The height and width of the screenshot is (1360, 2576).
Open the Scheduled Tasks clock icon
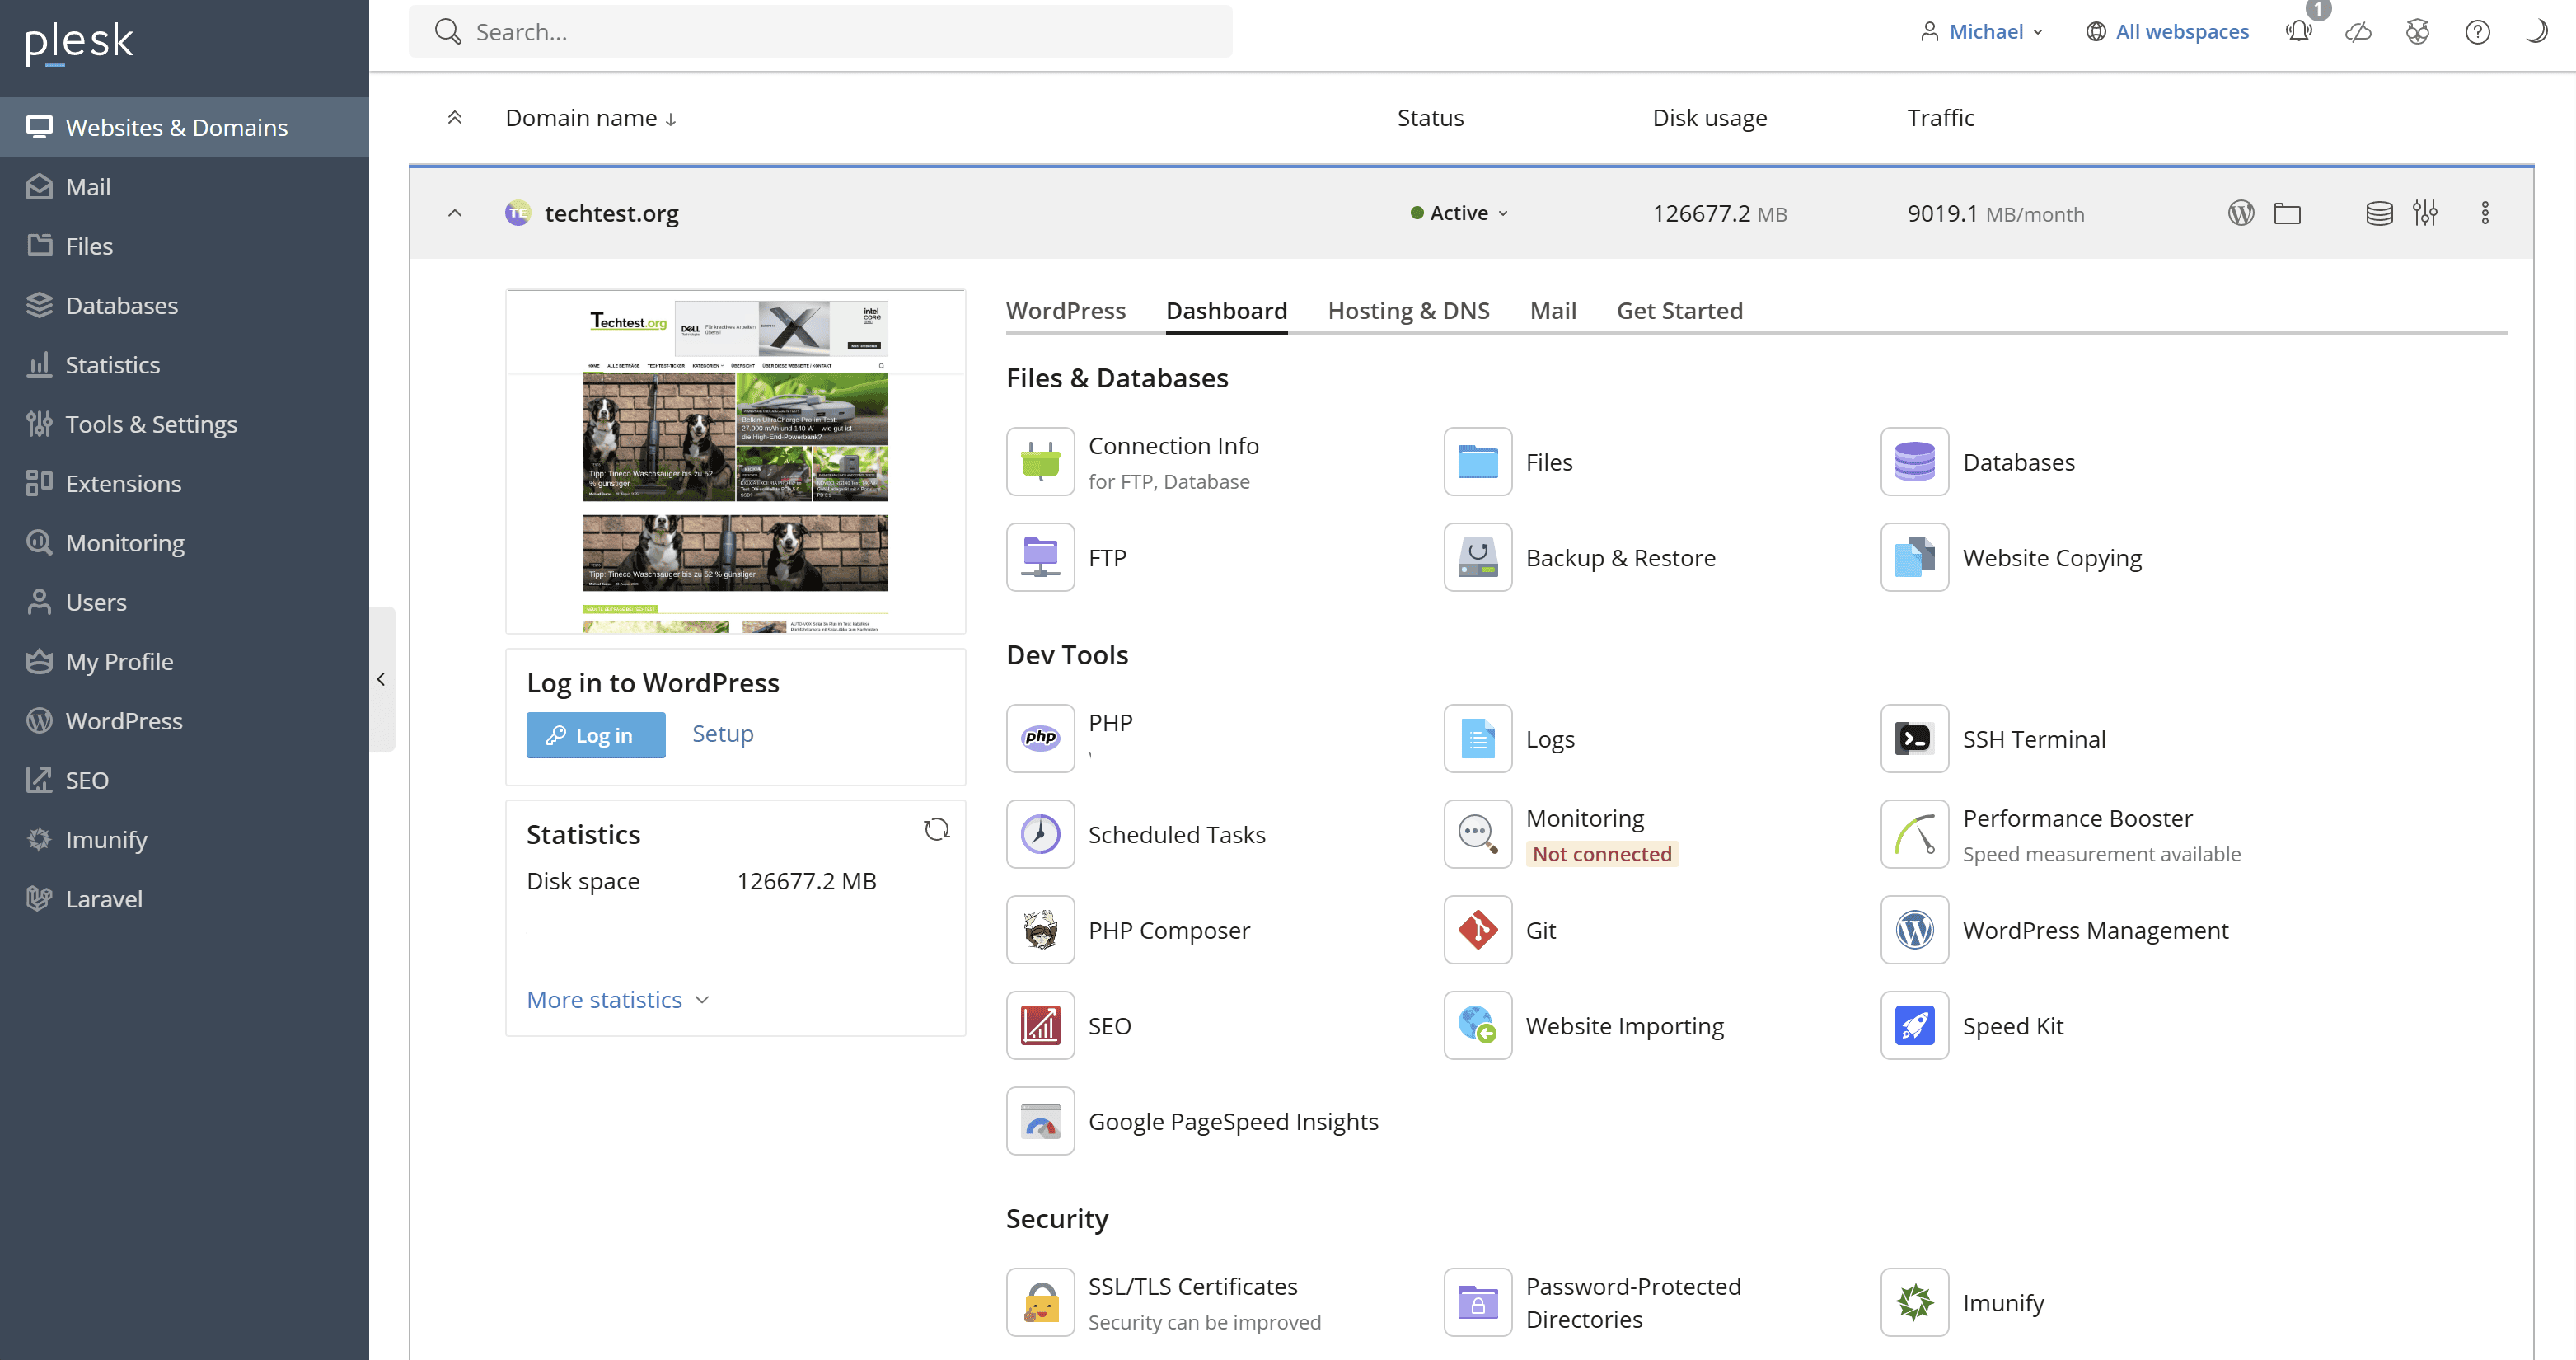(1040, 834)
